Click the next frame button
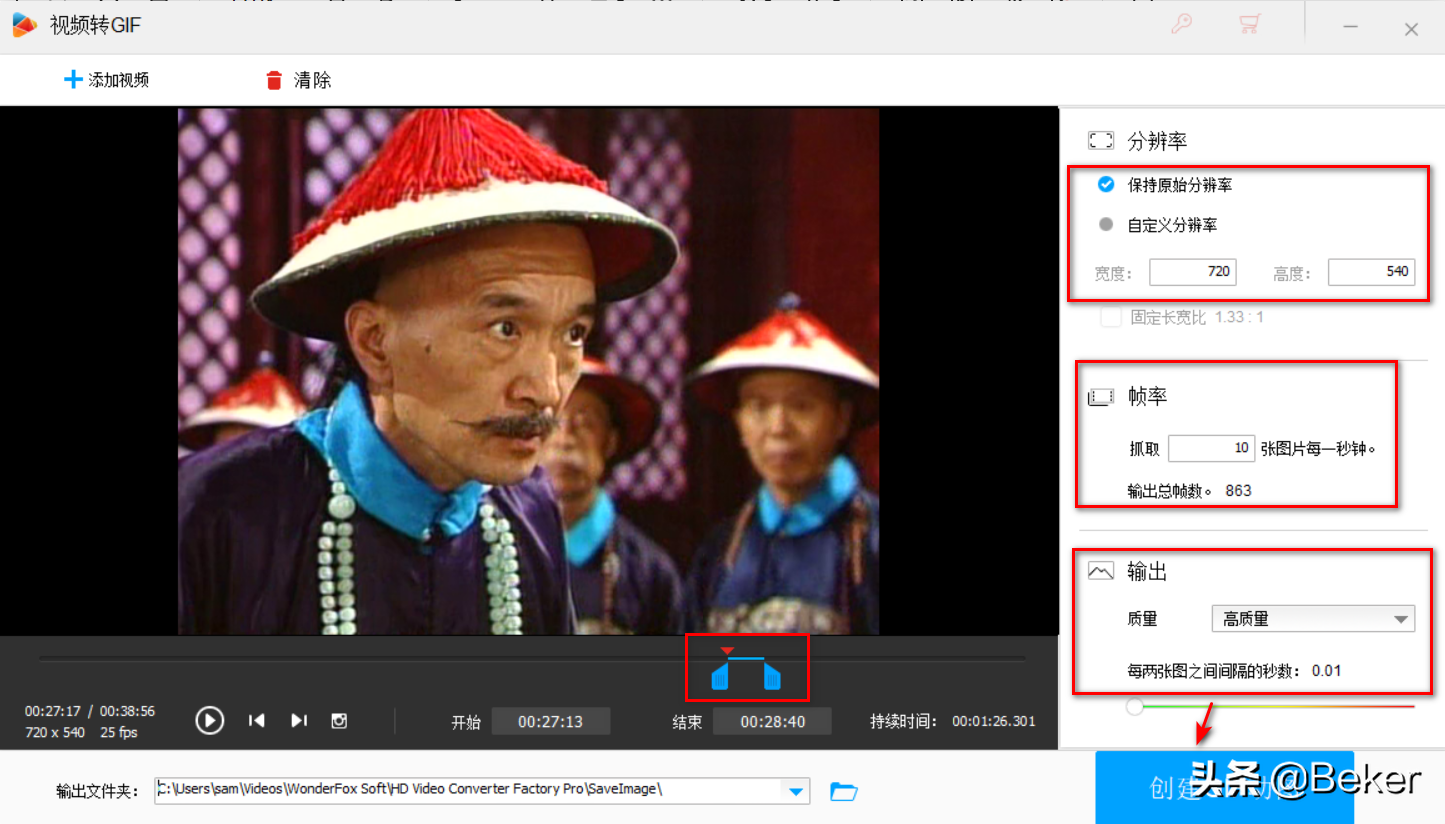This screenshot has height=824, width=1445. point(298,720)
